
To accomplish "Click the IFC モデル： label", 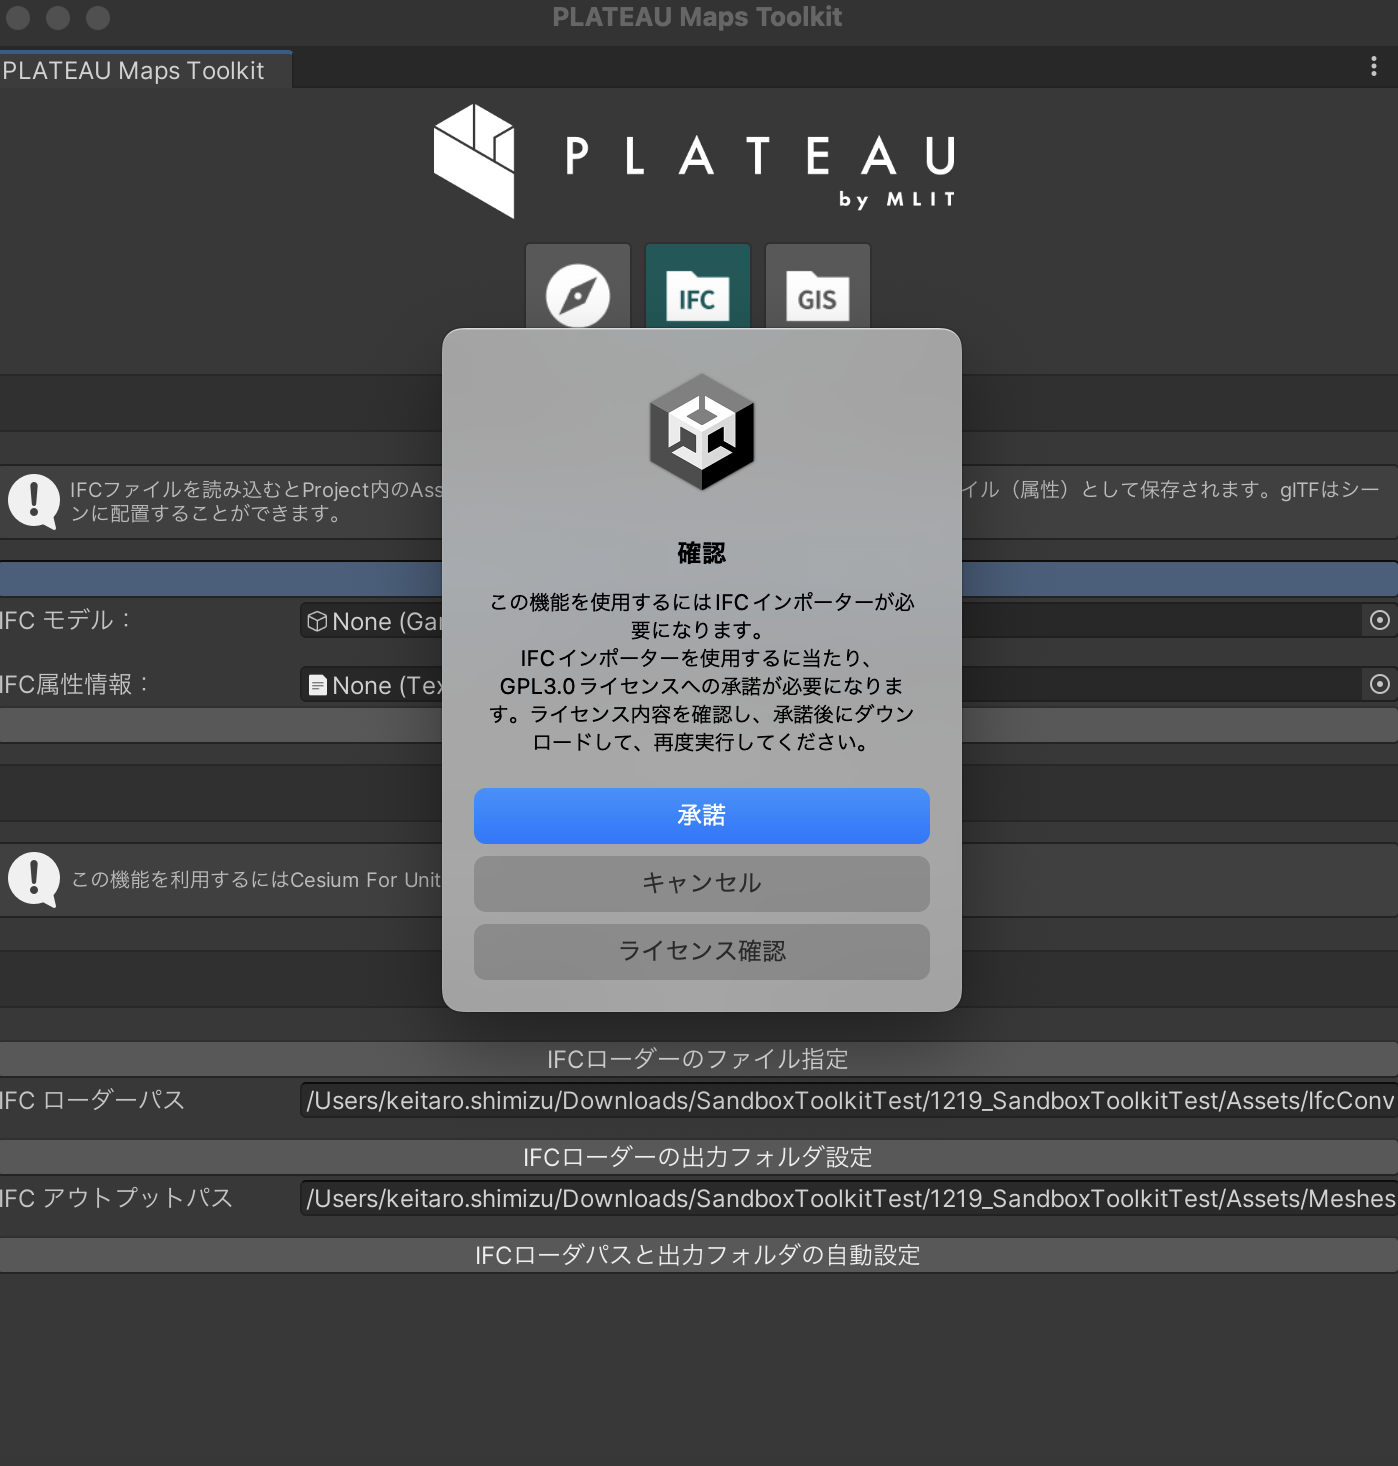I will [x=66, y=620].
